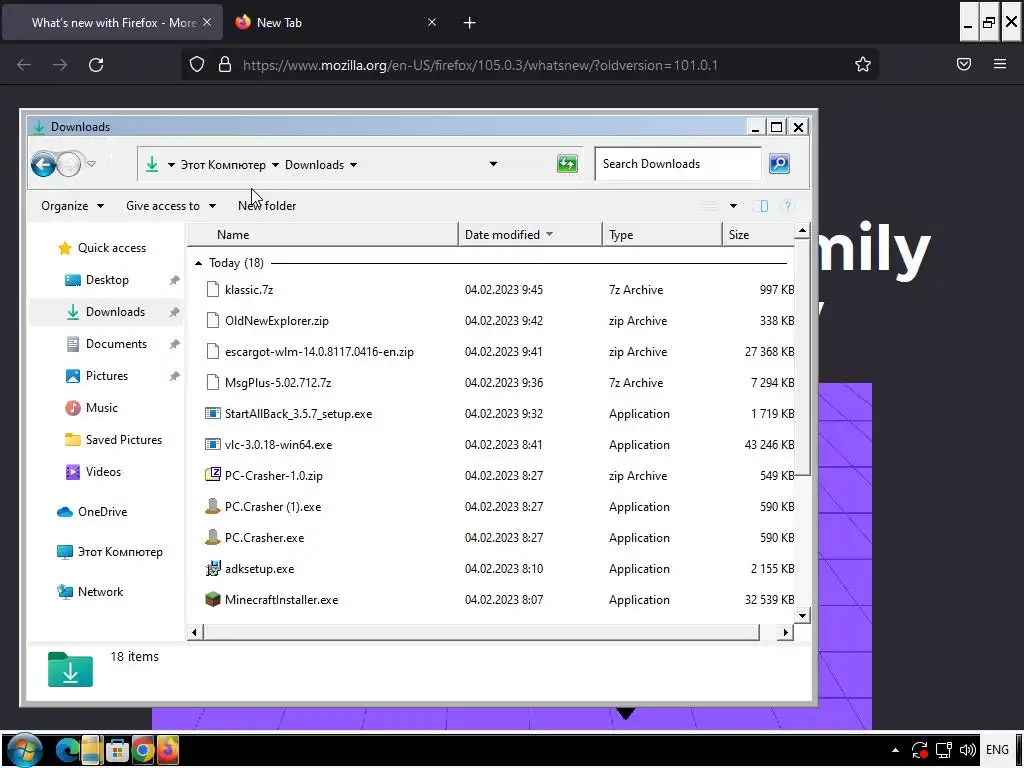Sort by the Size column header
The image size is (1024, 768).
[758, 234]
